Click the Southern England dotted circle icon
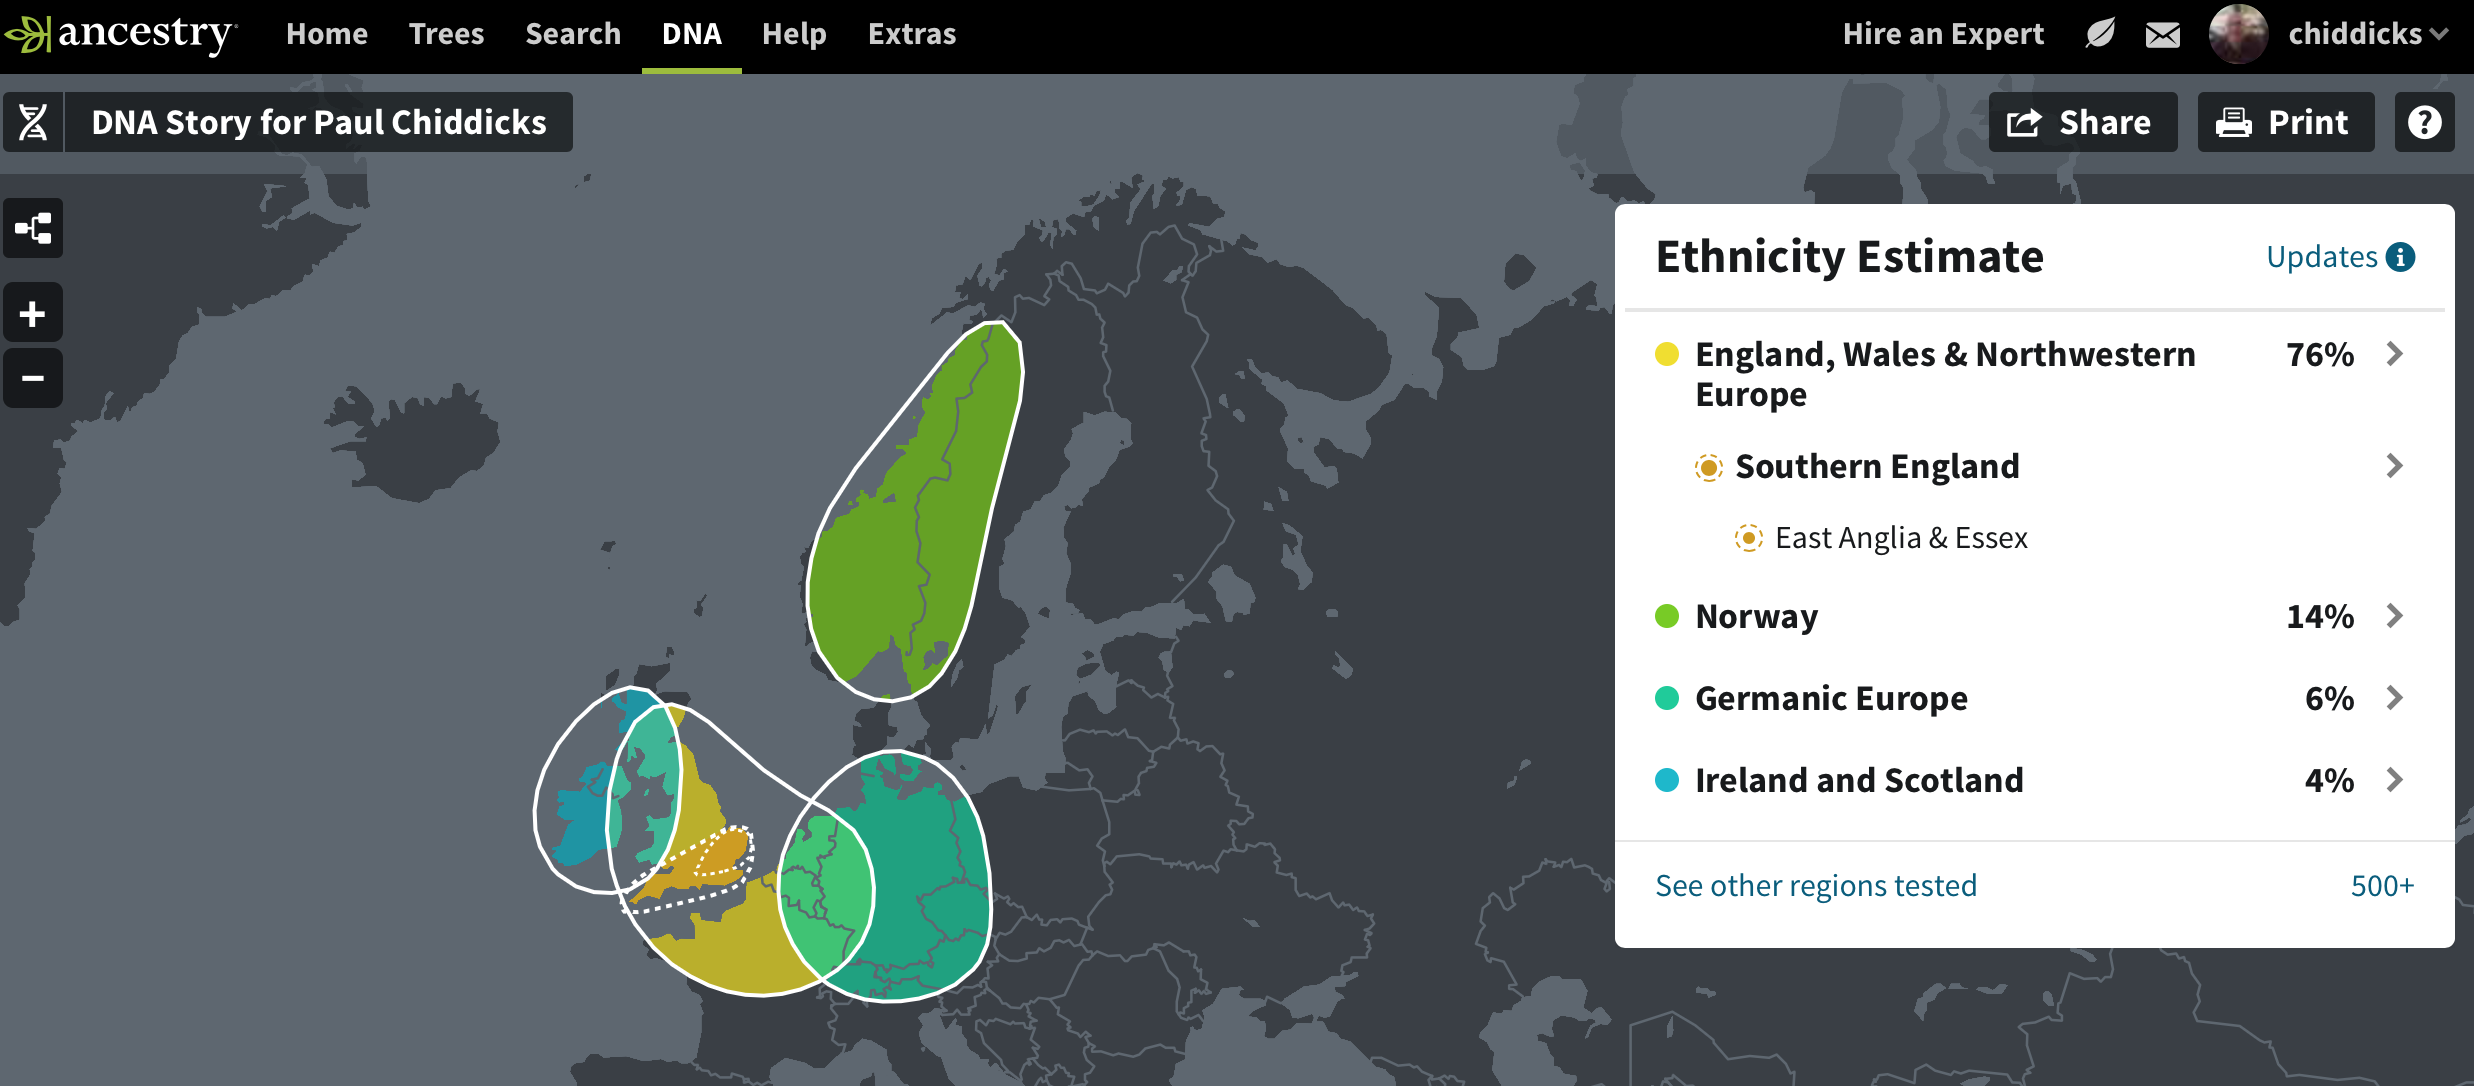The height and width of the screenshot is (1086, 2474). [1709, 467]
